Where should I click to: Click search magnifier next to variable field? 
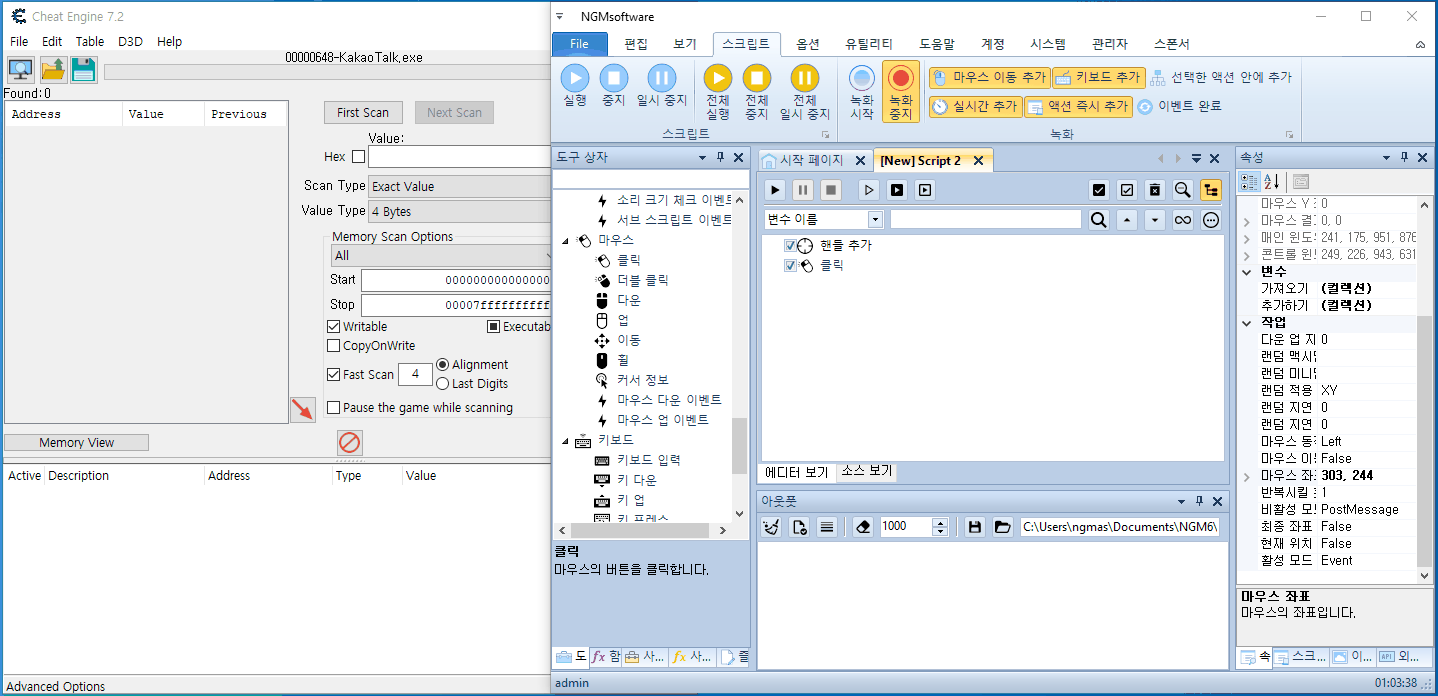tap(1099, 220)
